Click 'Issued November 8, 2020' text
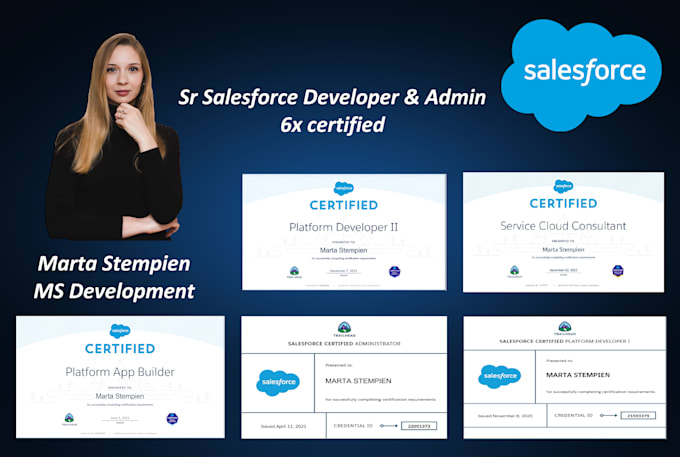Viewport: 680px width, 457px height. pos(505,416)
